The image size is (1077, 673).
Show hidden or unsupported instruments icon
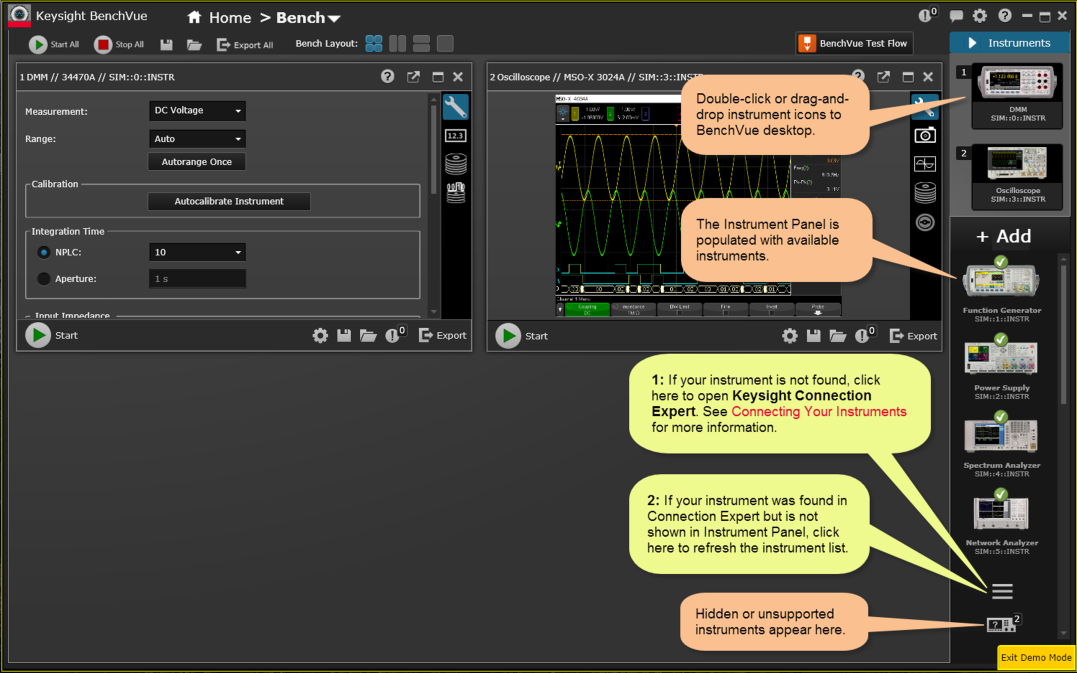click(x=1000, y=624)
